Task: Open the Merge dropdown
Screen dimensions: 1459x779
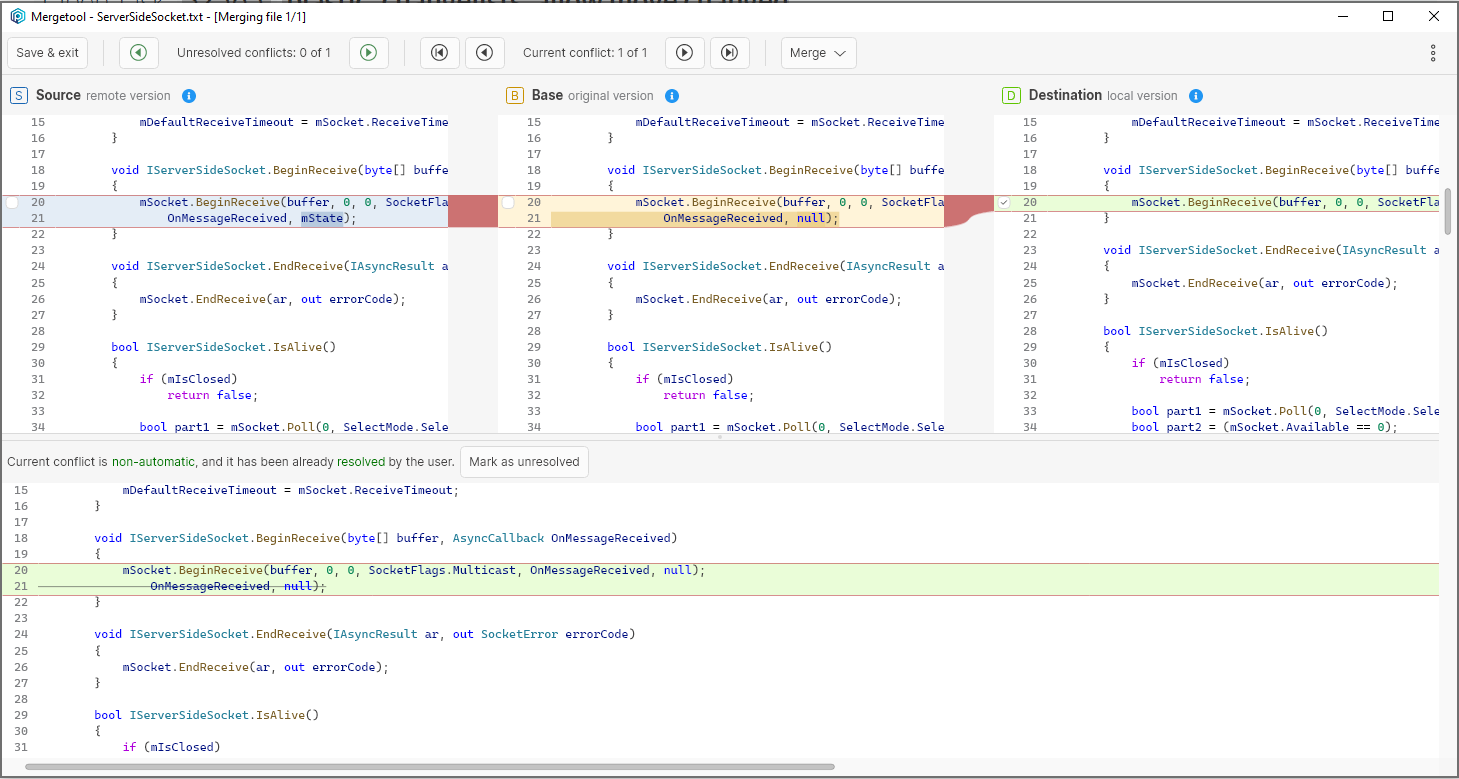Action: click(x=818, y=52)
